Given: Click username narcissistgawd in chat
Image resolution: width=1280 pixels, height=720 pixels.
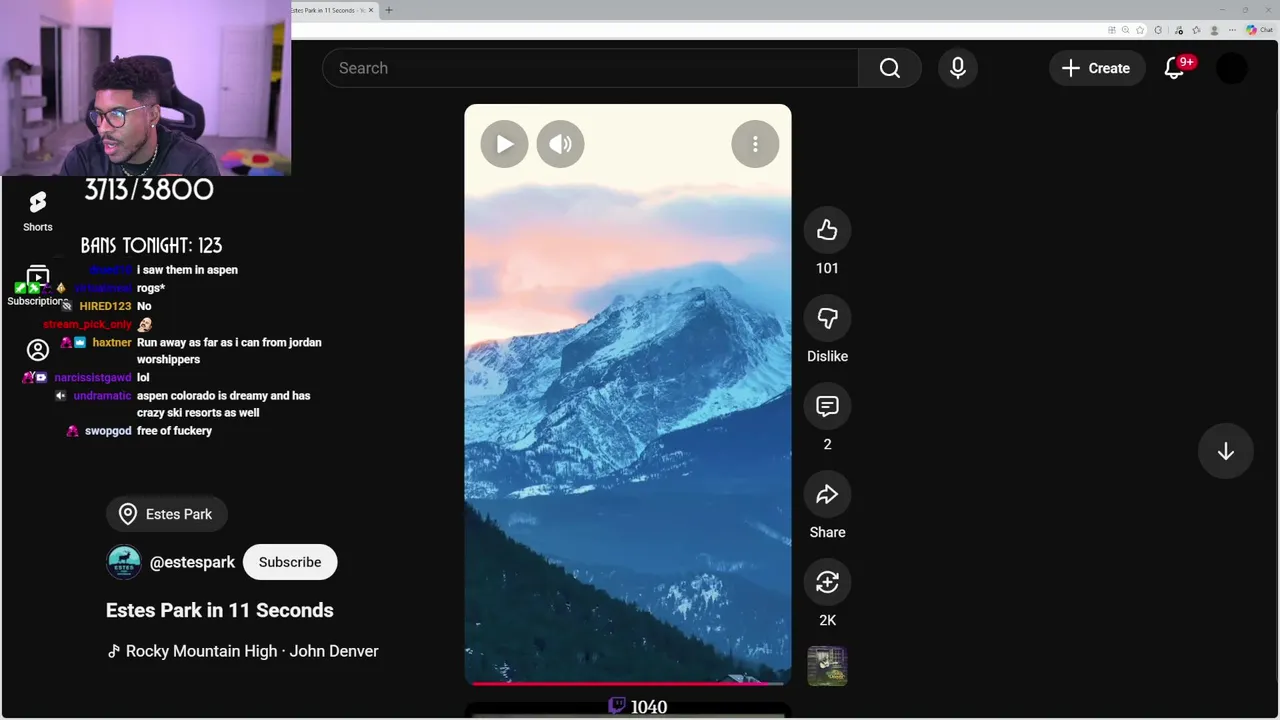Looking at the screenshot, I should [x=93, y=378].
